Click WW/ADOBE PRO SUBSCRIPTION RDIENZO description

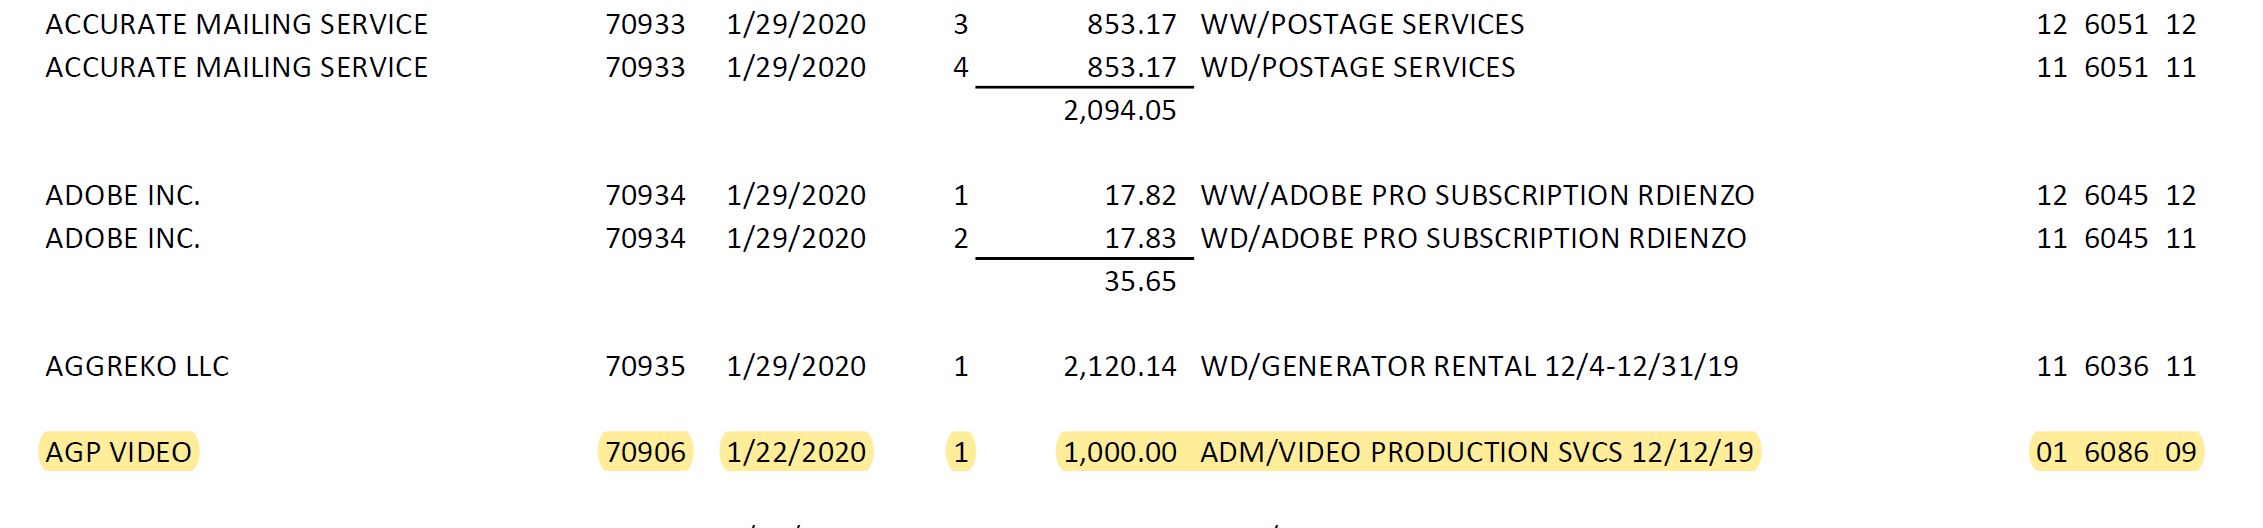point(1477,195)
